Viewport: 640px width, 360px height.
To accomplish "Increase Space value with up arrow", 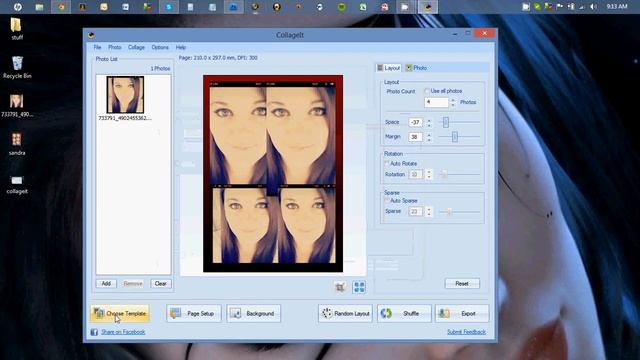I will tap(429, 120).
